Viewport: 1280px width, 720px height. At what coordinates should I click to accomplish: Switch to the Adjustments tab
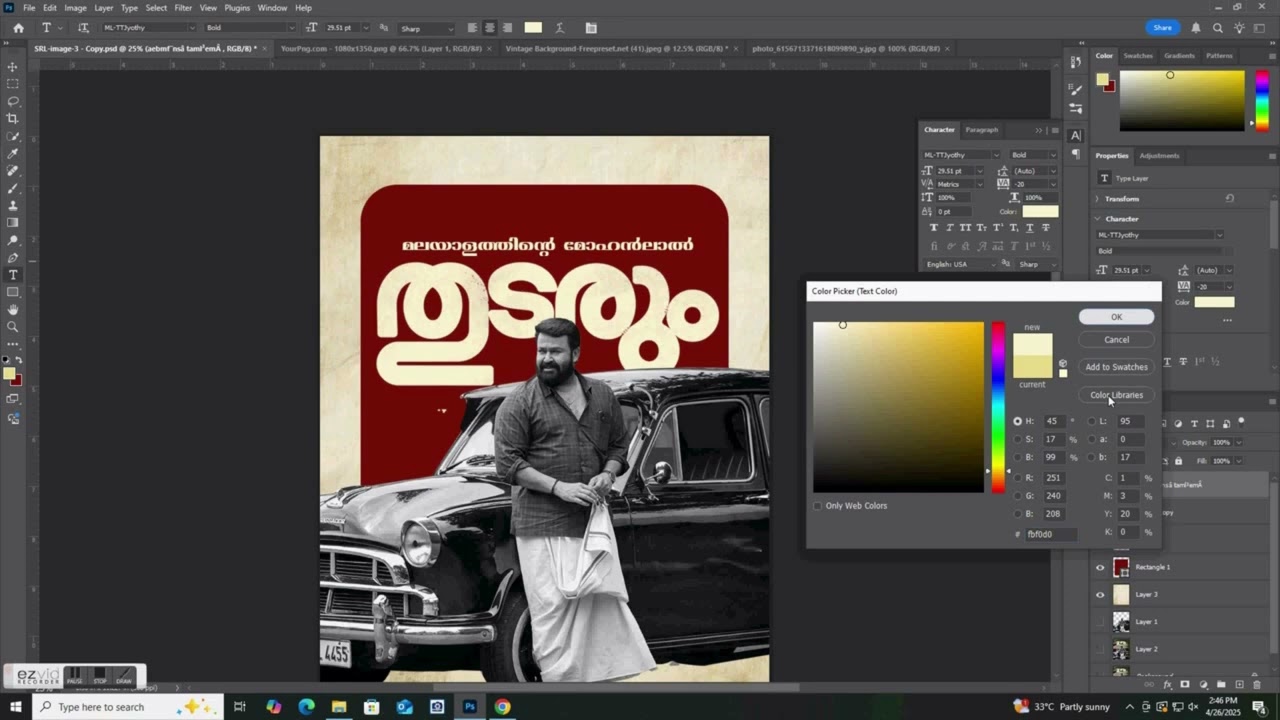click(x=1159, y=155)
